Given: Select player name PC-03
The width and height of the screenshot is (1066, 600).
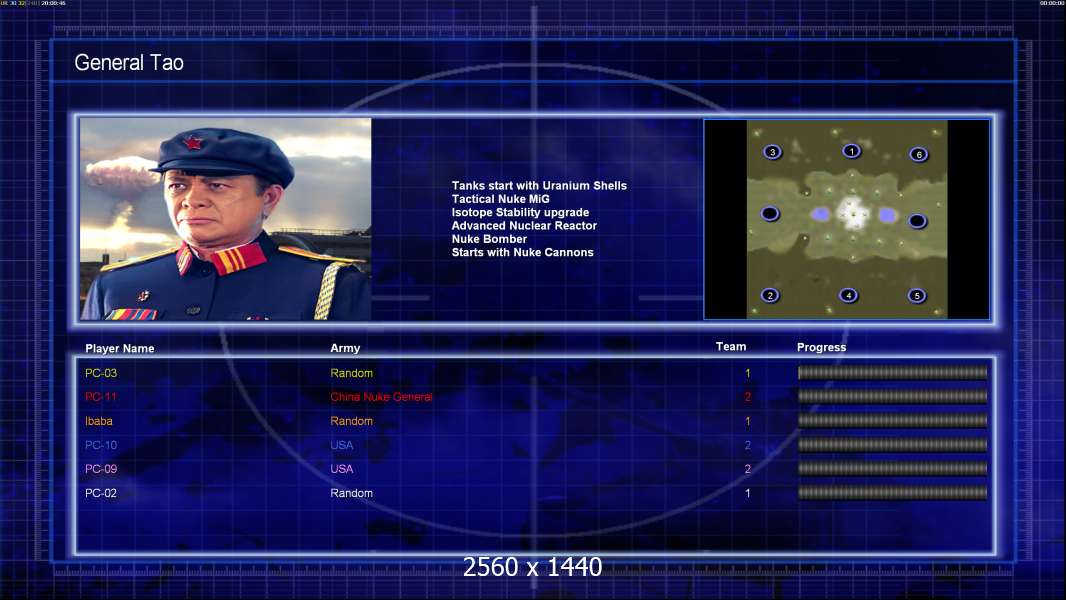Looking at the screenshot, I should click(101, 373).
